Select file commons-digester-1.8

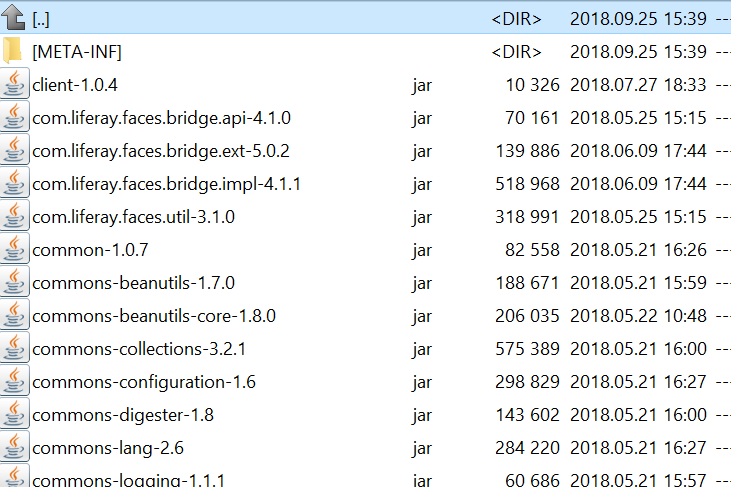click(x=123, y=415)
